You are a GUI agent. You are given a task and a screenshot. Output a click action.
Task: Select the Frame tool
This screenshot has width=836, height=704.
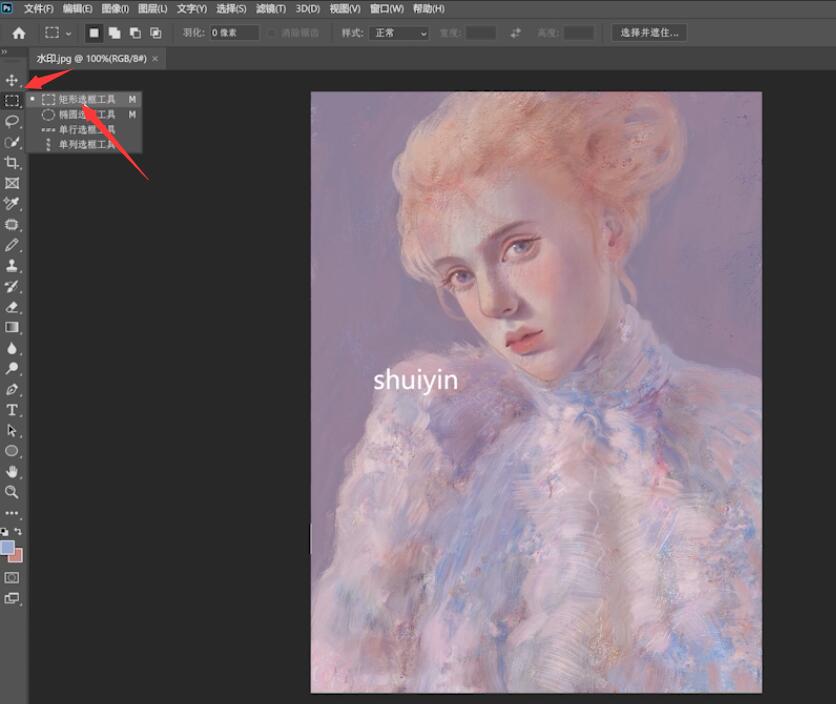(12, 183)
